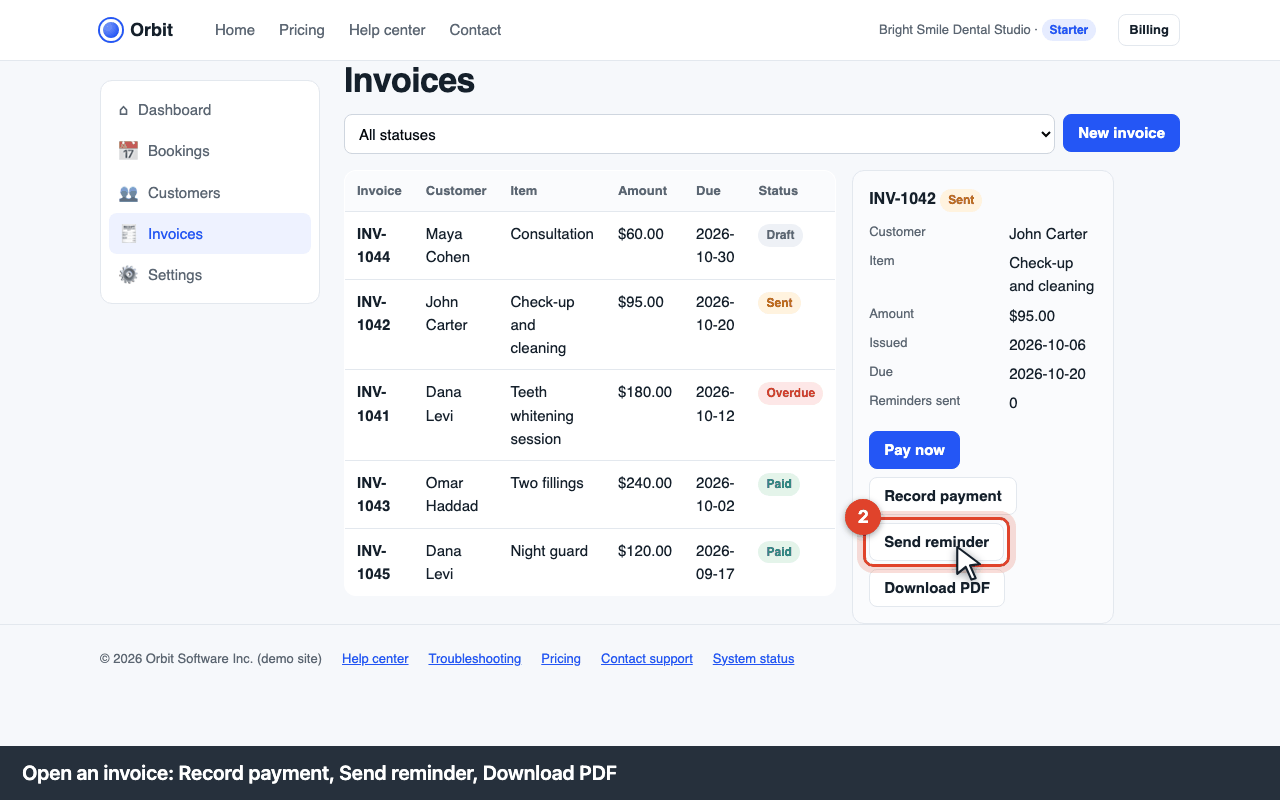Open Help center link in footer

[375, 659]
